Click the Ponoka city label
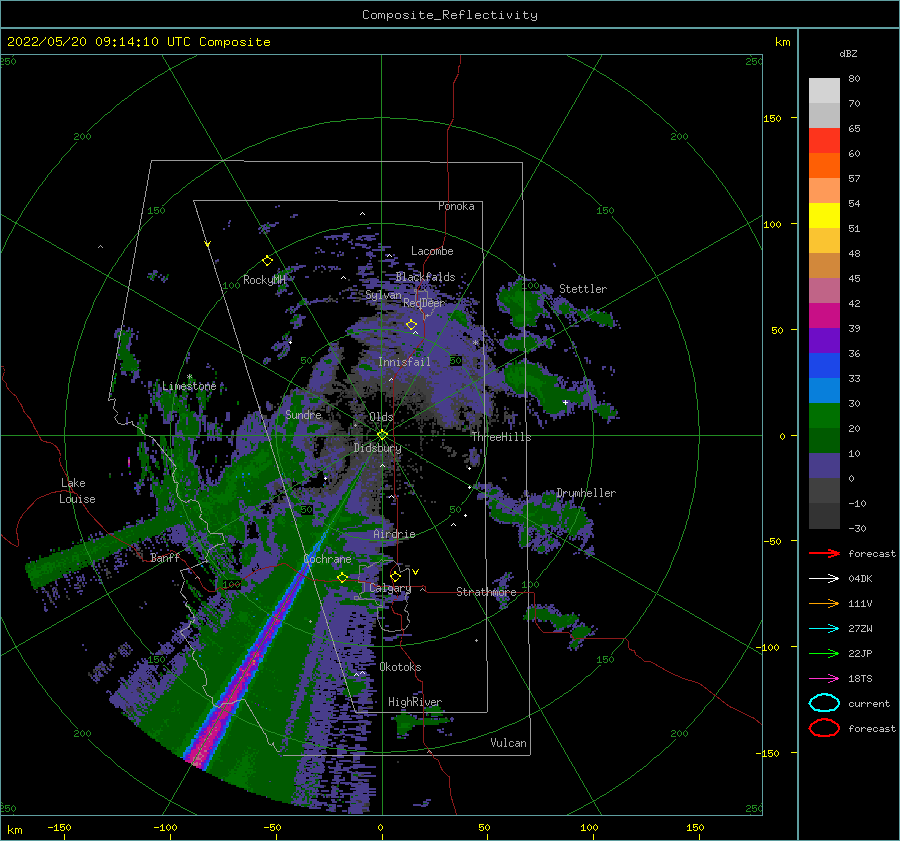900x841 pixels. tap(456, 206)
